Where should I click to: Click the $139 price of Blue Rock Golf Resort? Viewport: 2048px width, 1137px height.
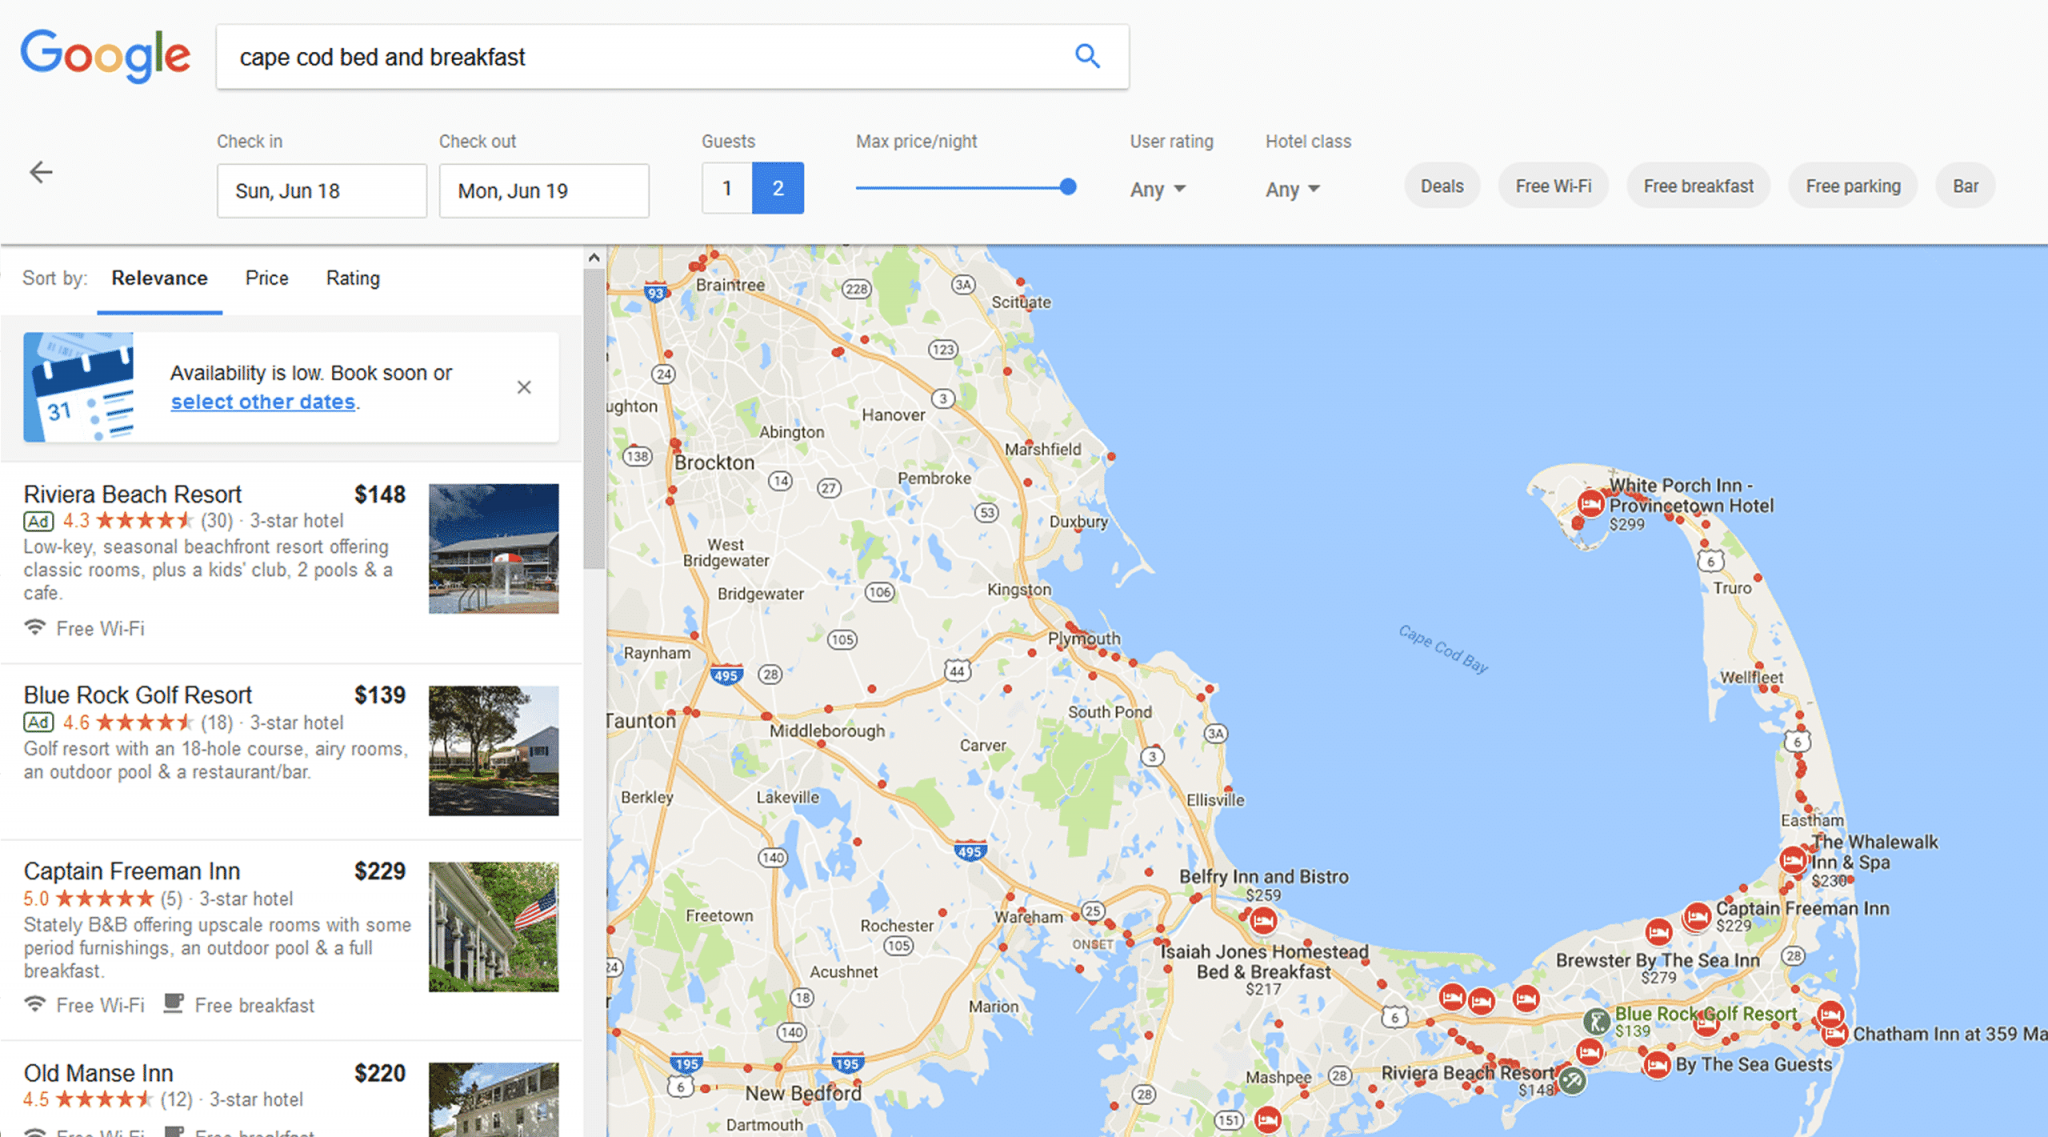click(380, 695)
